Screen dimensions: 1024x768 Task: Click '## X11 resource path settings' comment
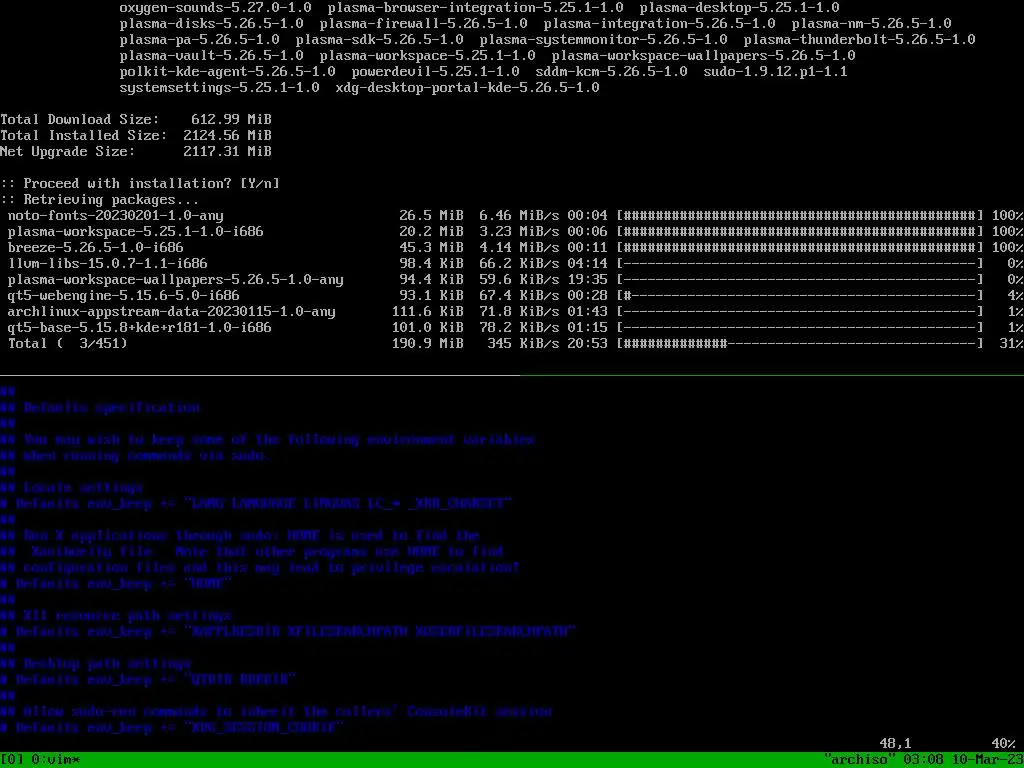[116, 615]
